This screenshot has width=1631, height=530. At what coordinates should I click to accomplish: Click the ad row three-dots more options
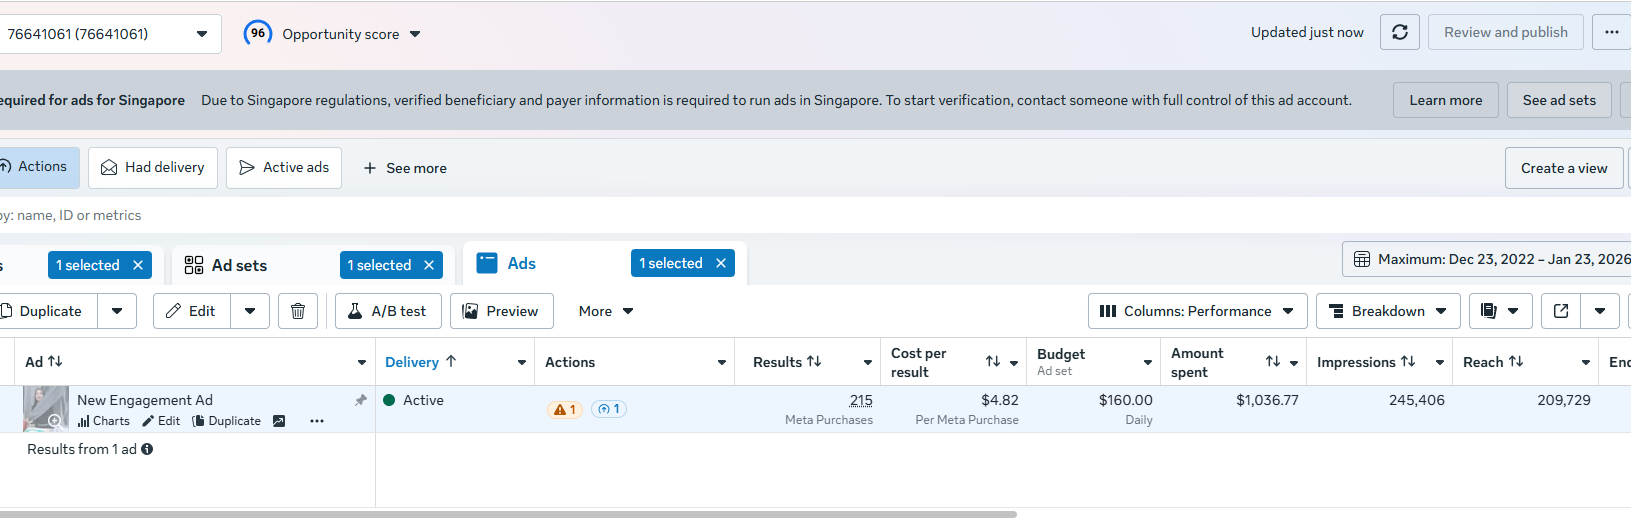coord(317,421)
